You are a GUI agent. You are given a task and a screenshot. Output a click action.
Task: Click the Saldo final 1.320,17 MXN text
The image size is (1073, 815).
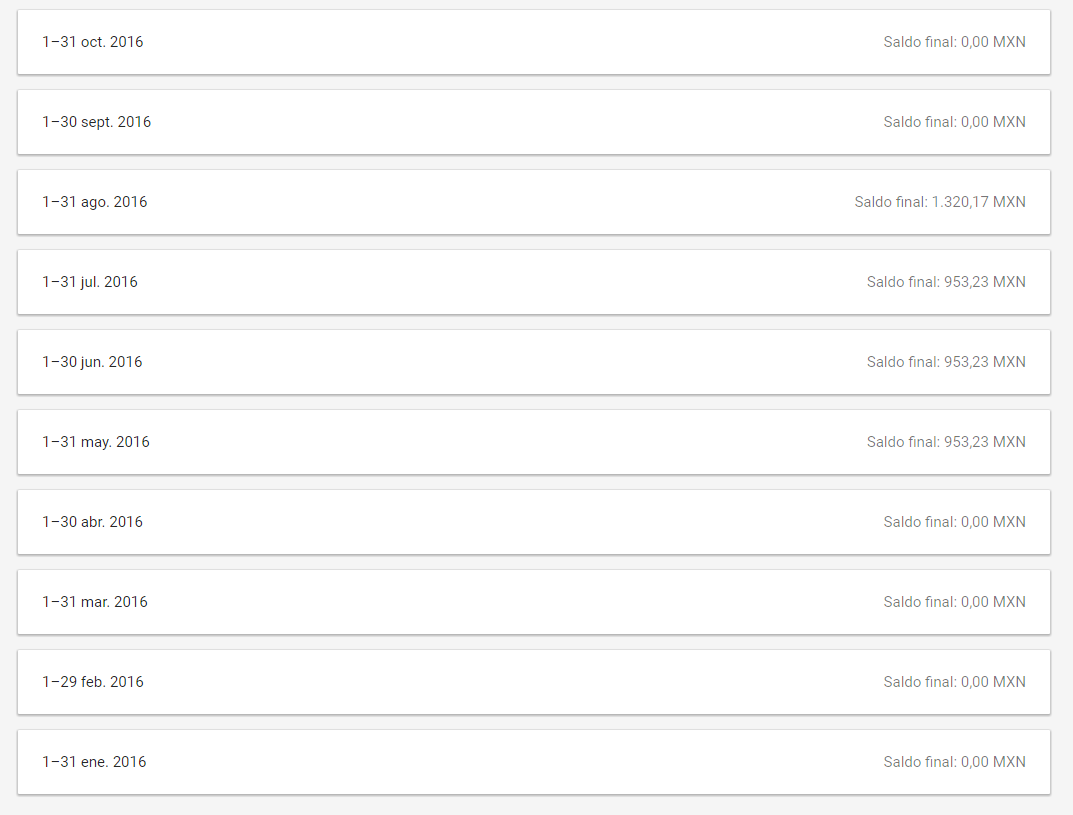coord(940,202)
